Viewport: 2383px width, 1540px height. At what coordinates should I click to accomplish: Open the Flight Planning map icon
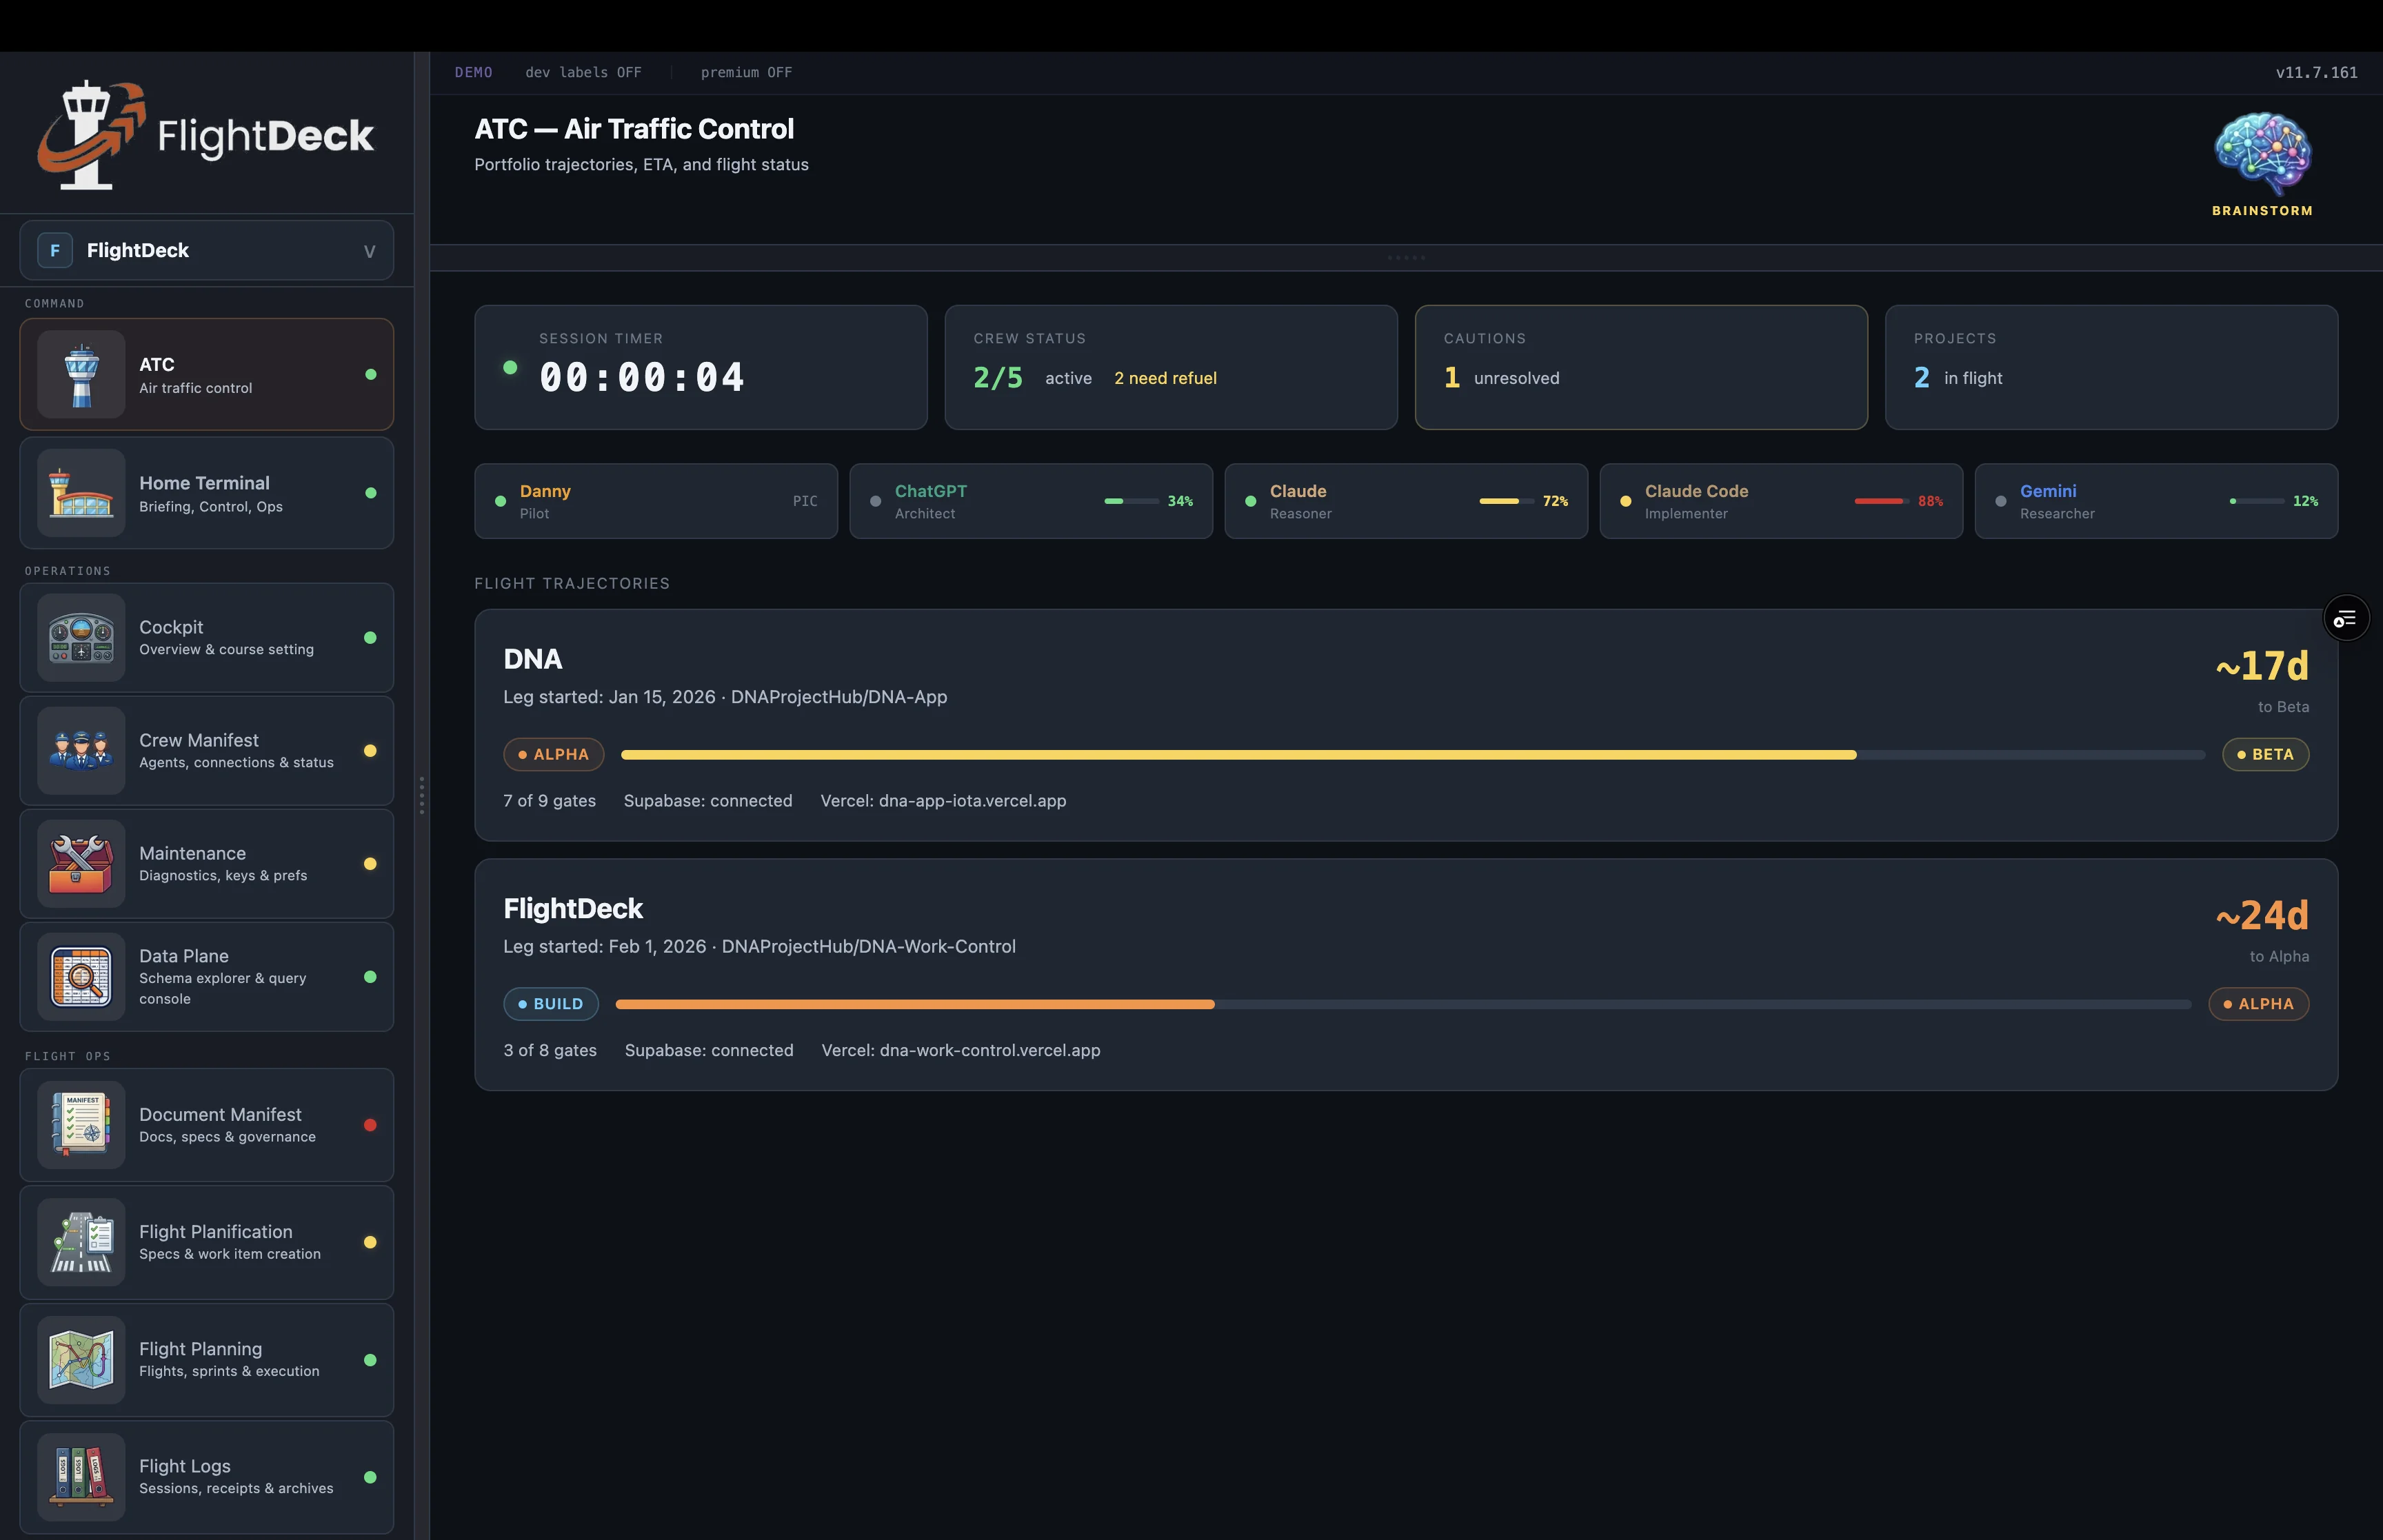pyautogui.click(x=81, y=1360)
